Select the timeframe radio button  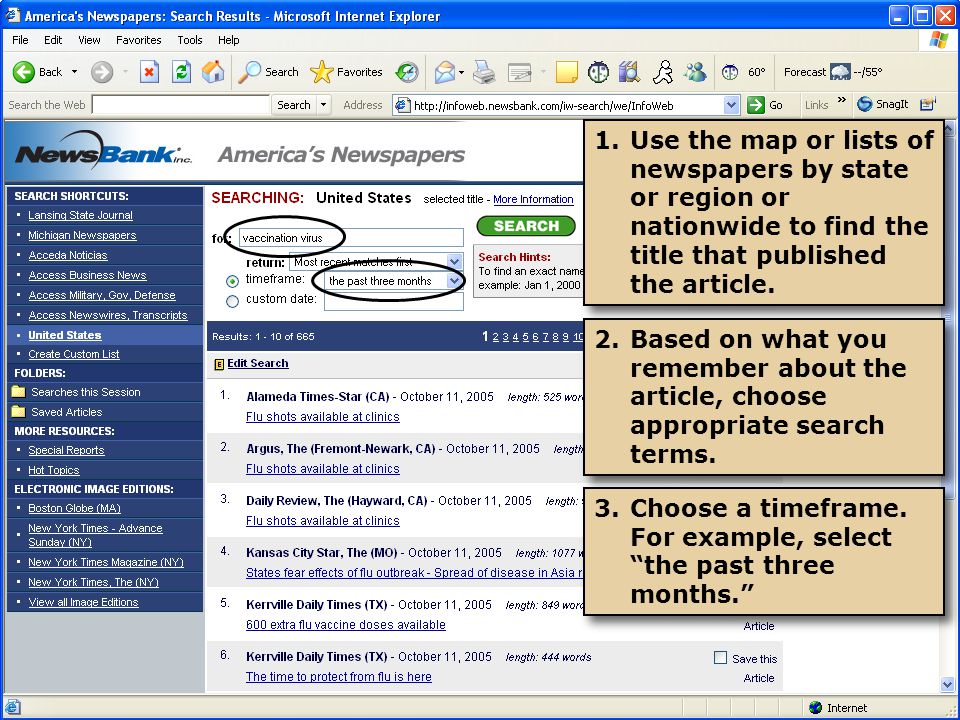232,281
